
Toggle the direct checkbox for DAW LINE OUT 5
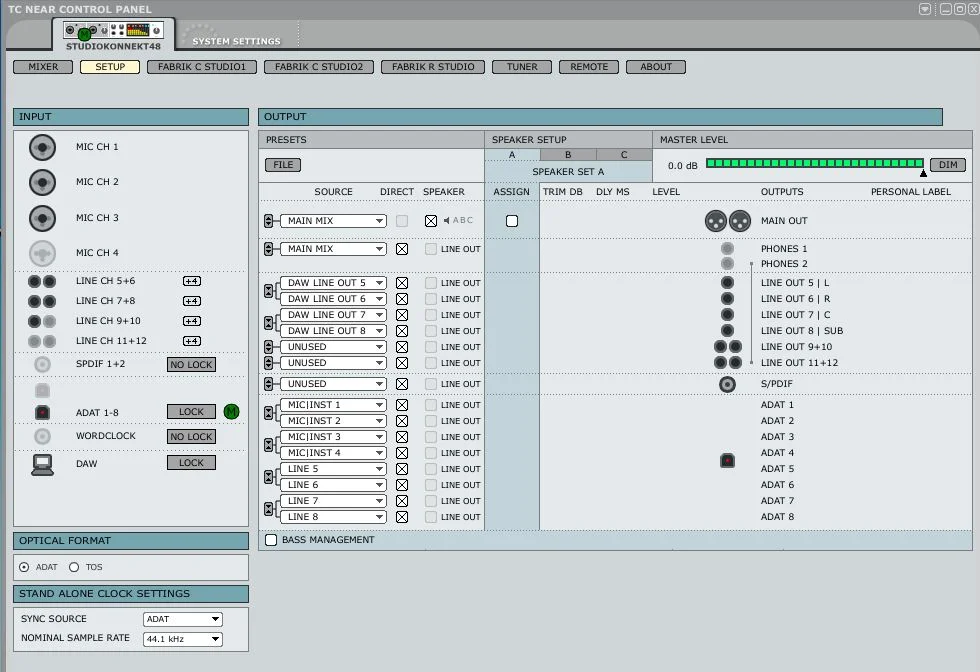click(402, 283)
